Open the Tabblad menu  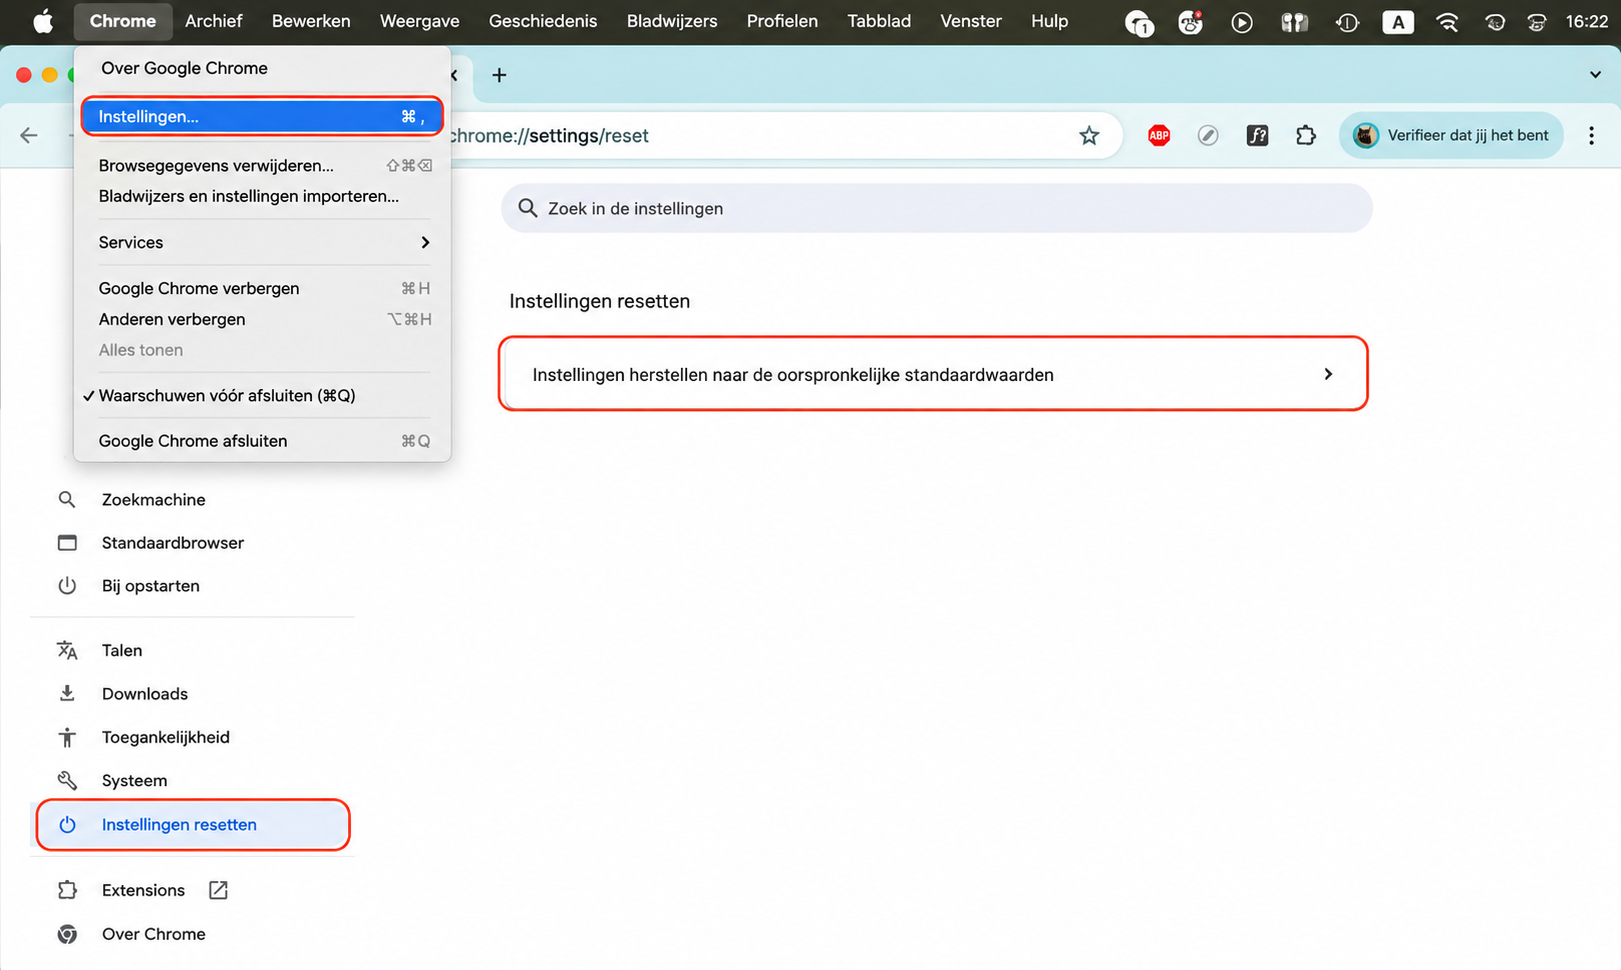pyautogui.click(x=879, y=21)
